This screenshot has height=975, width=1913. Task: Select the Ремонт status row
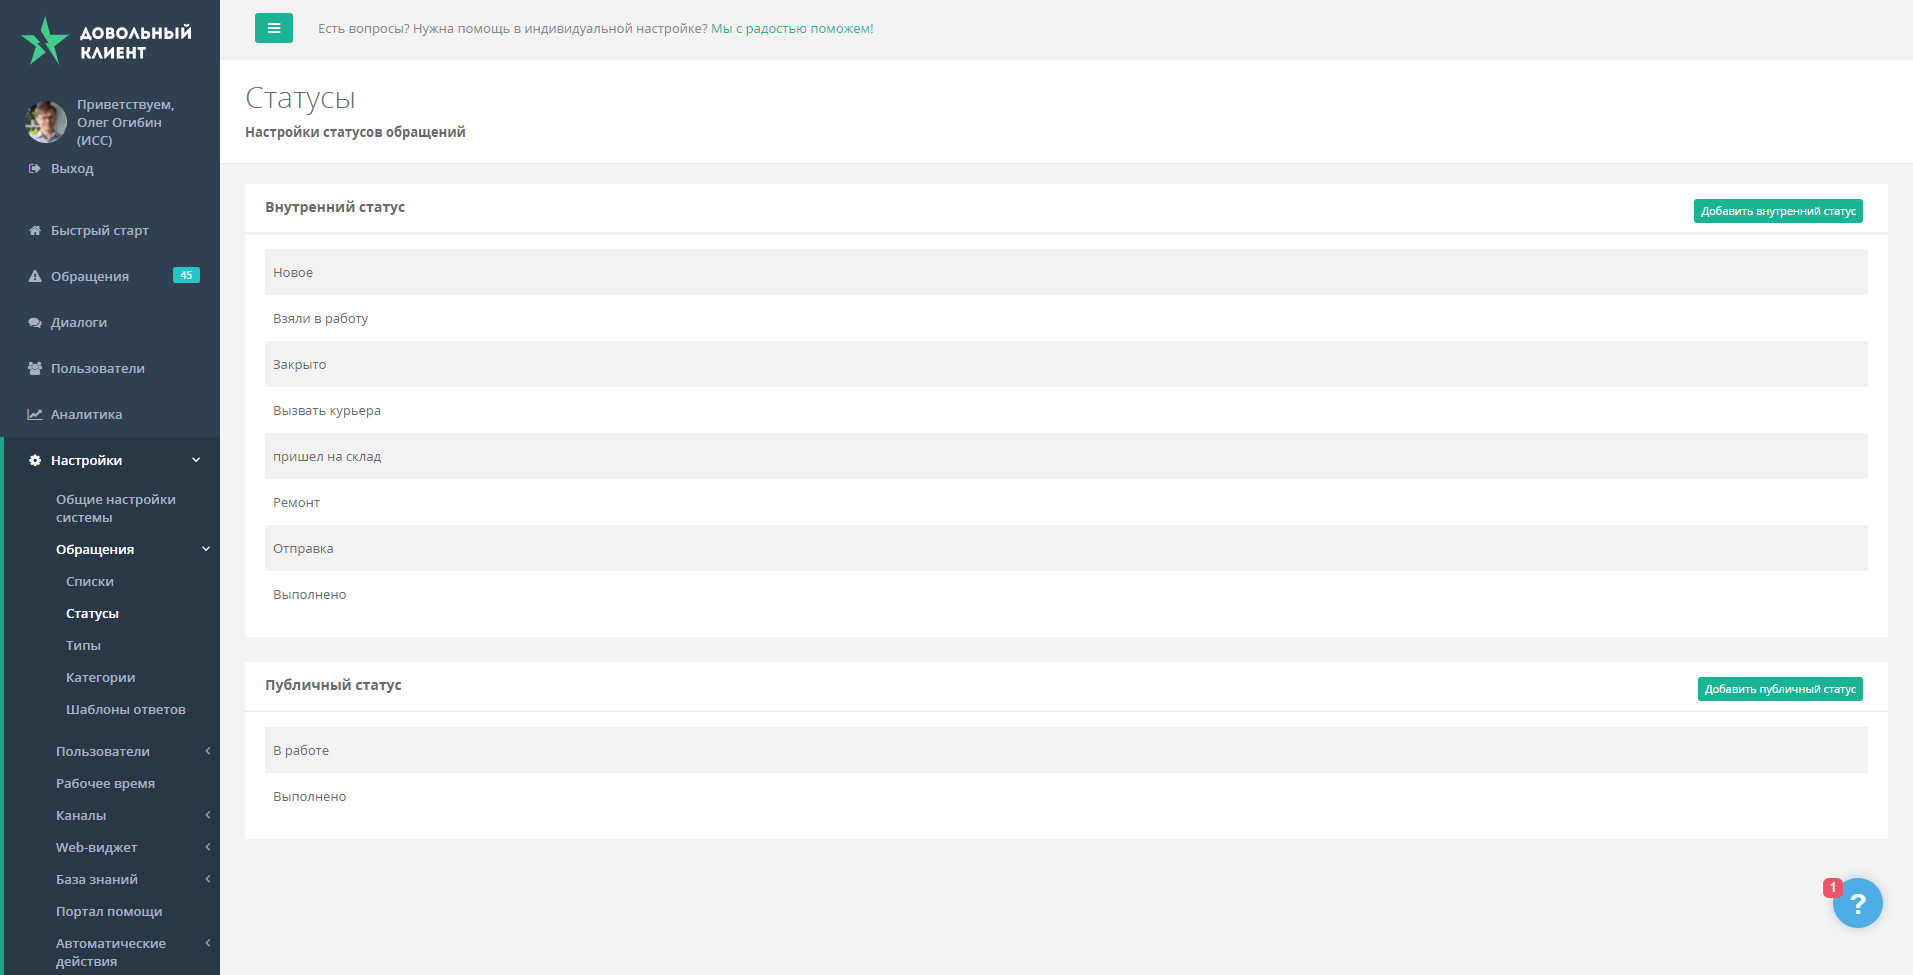coord(1066,502)
